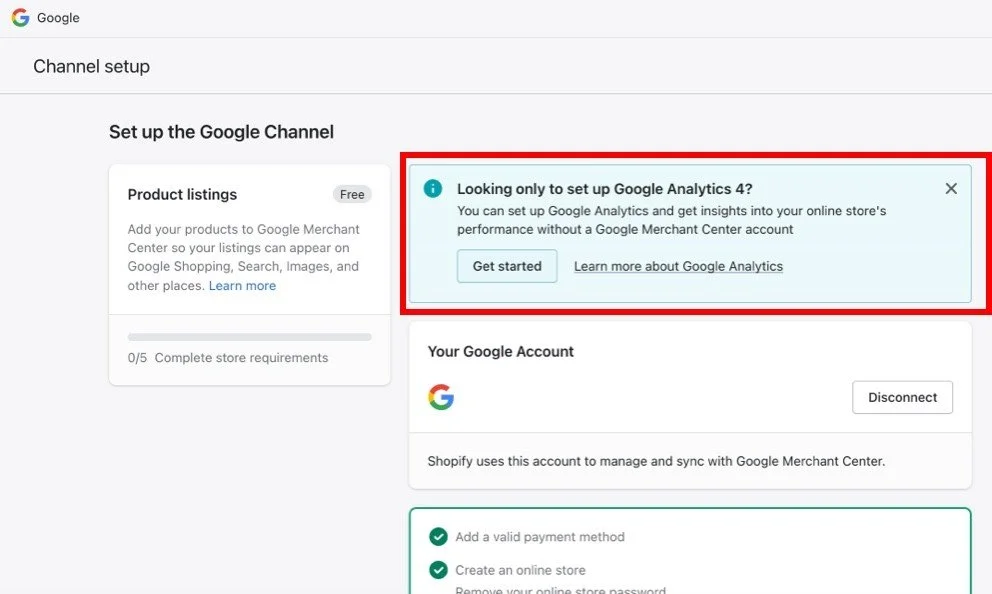Click the Remove your online store password text

click(561, 590)
